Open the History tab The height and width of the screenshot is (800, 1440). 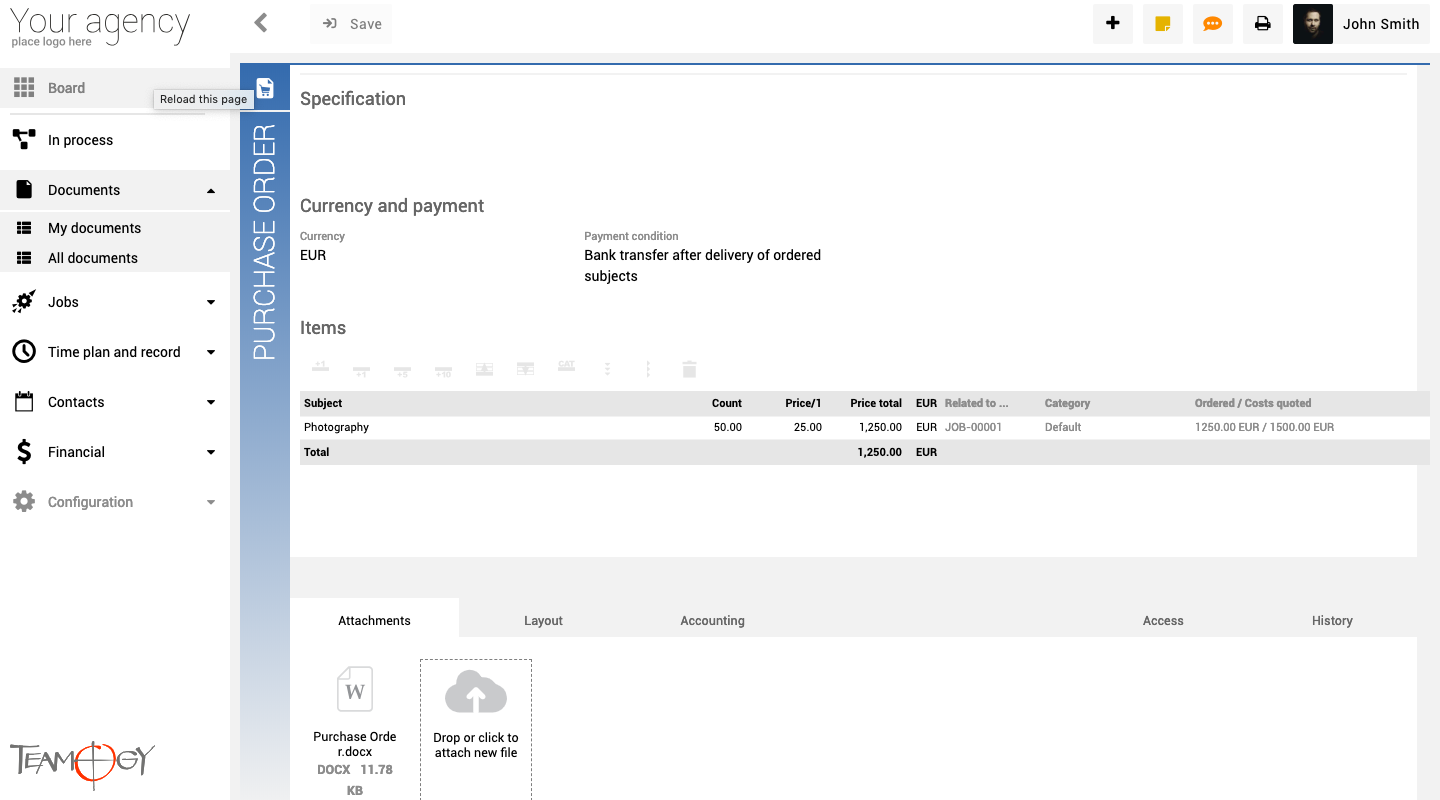point(1331,621)
